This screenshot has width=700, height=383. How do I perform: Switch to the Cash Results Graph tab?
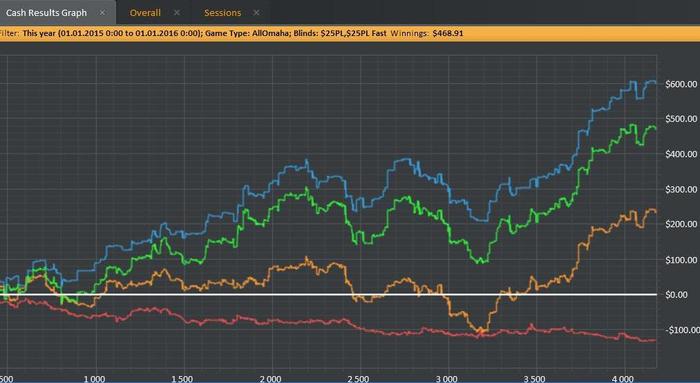pyautogui.click(x=46, y=13)
